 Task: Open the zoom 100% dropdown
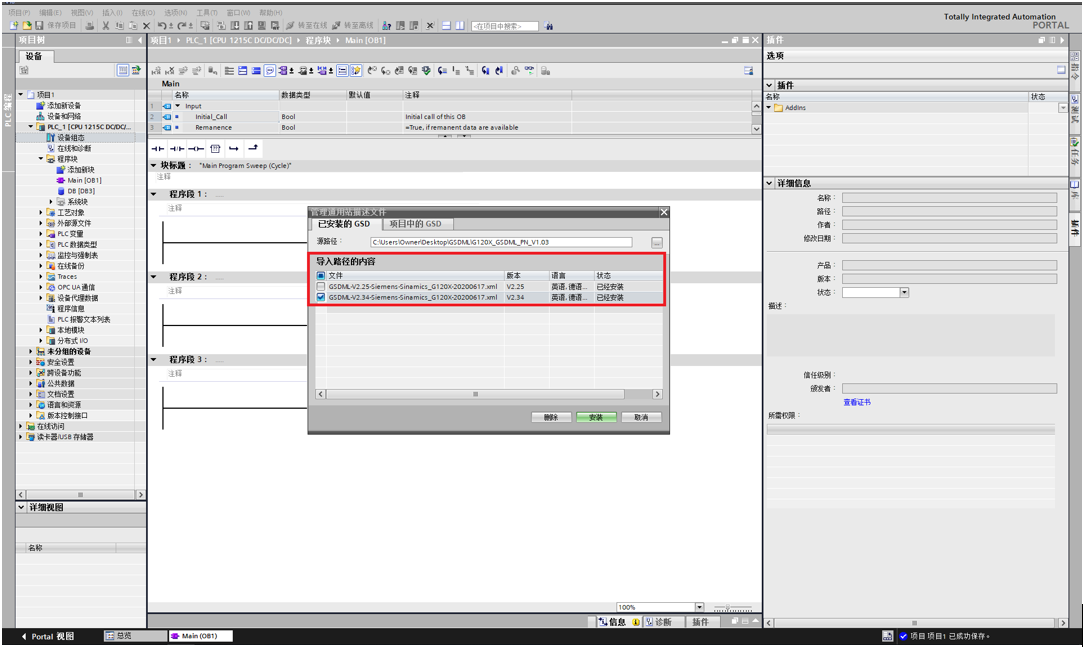[700, 607]
